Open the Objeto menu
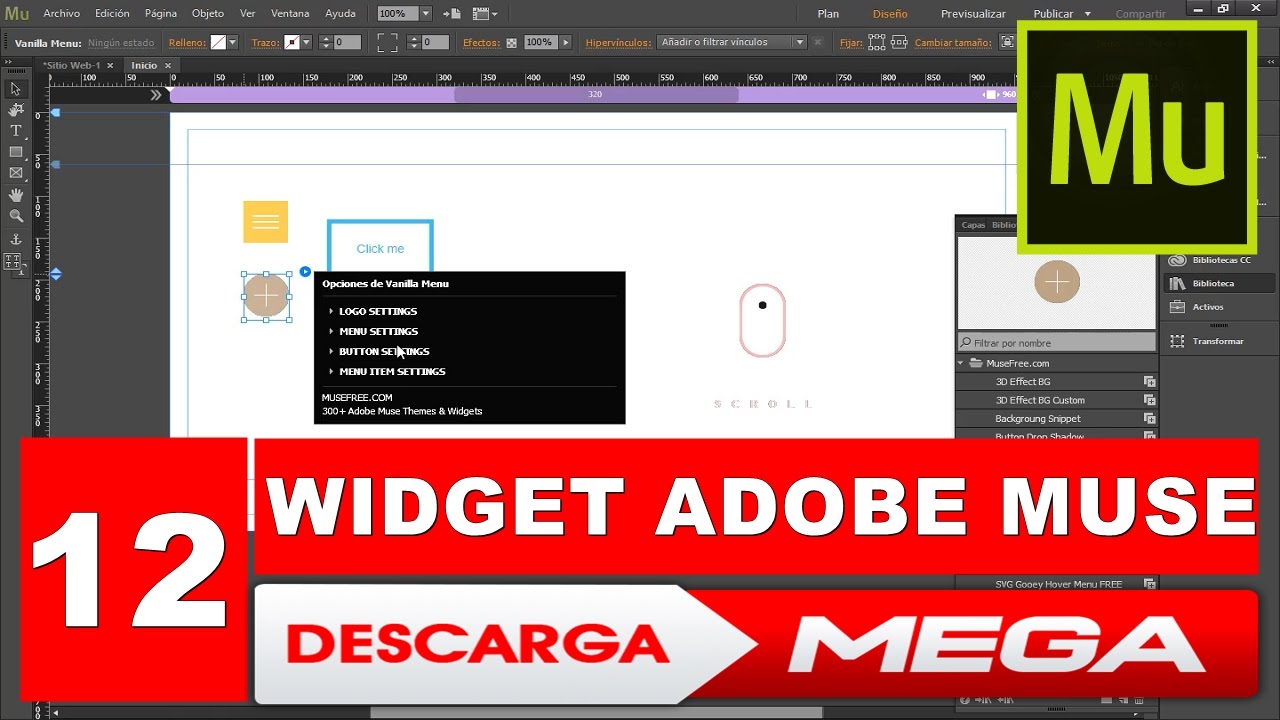Screen dimensions: 1280x720 pos(208,14)
